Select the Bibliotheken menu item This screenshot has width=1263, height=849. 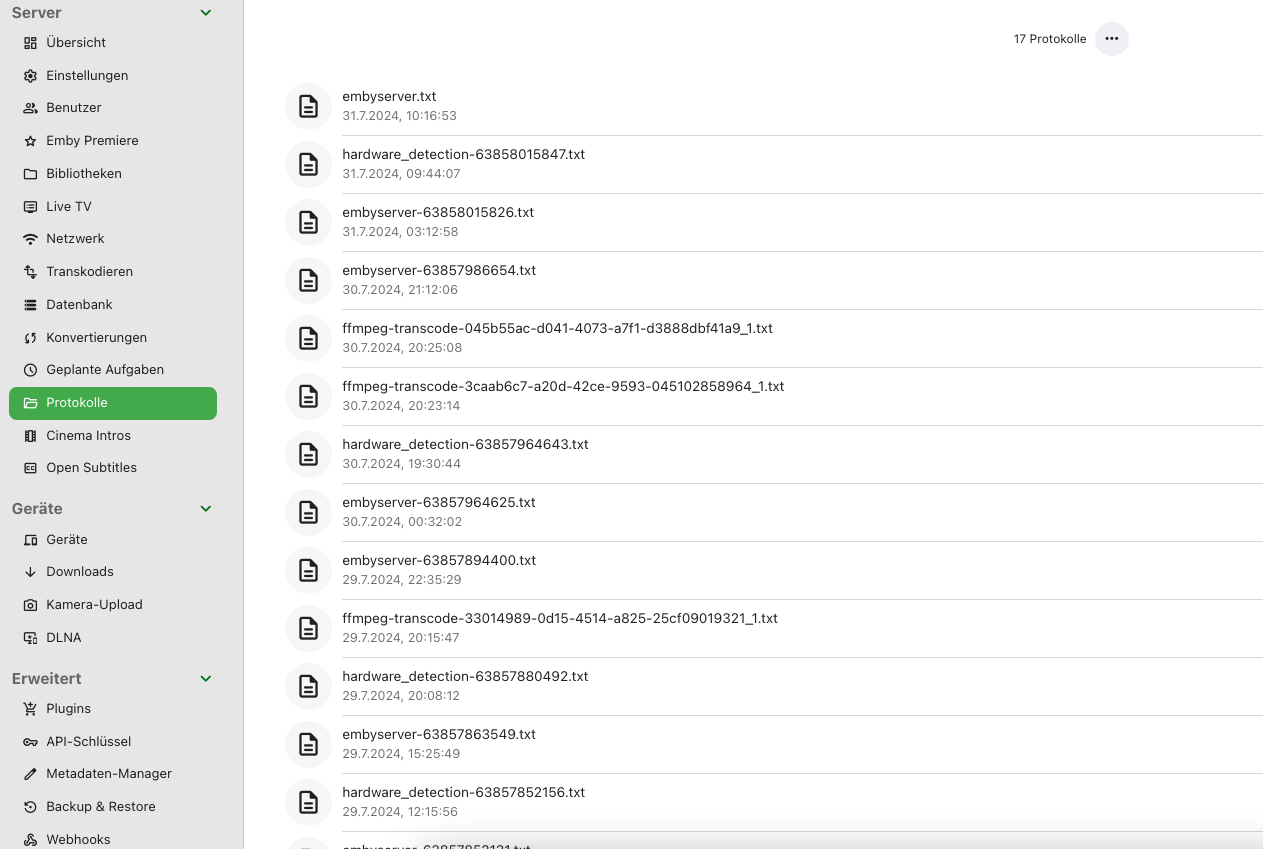(x=113, y=174)
